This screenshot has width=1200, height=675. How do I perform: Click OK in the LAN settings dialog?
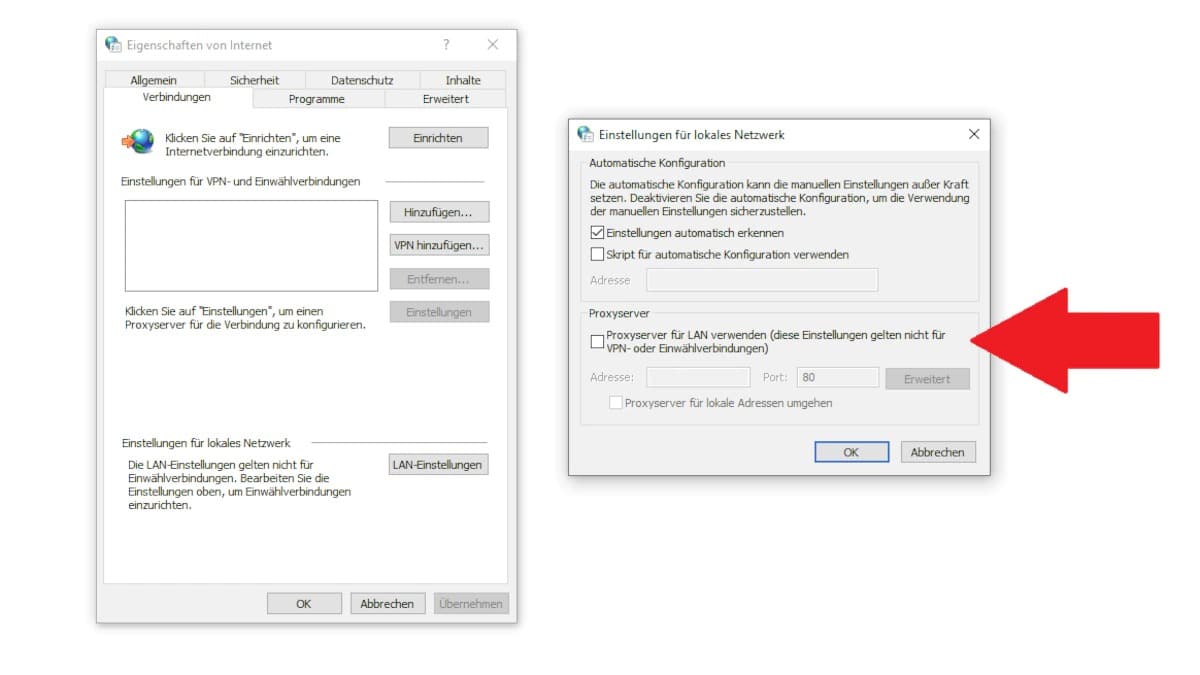click(851, 452)
